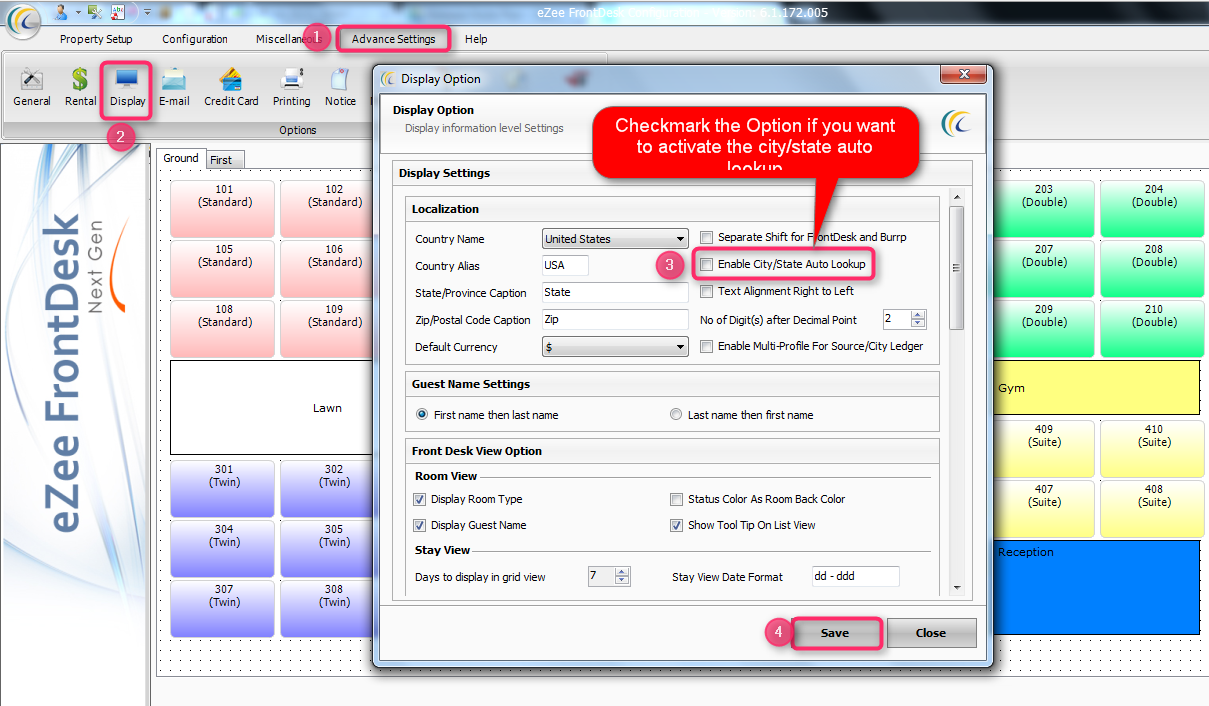
Task: Select room 208 Double tile
Action: coord(1154,268)
